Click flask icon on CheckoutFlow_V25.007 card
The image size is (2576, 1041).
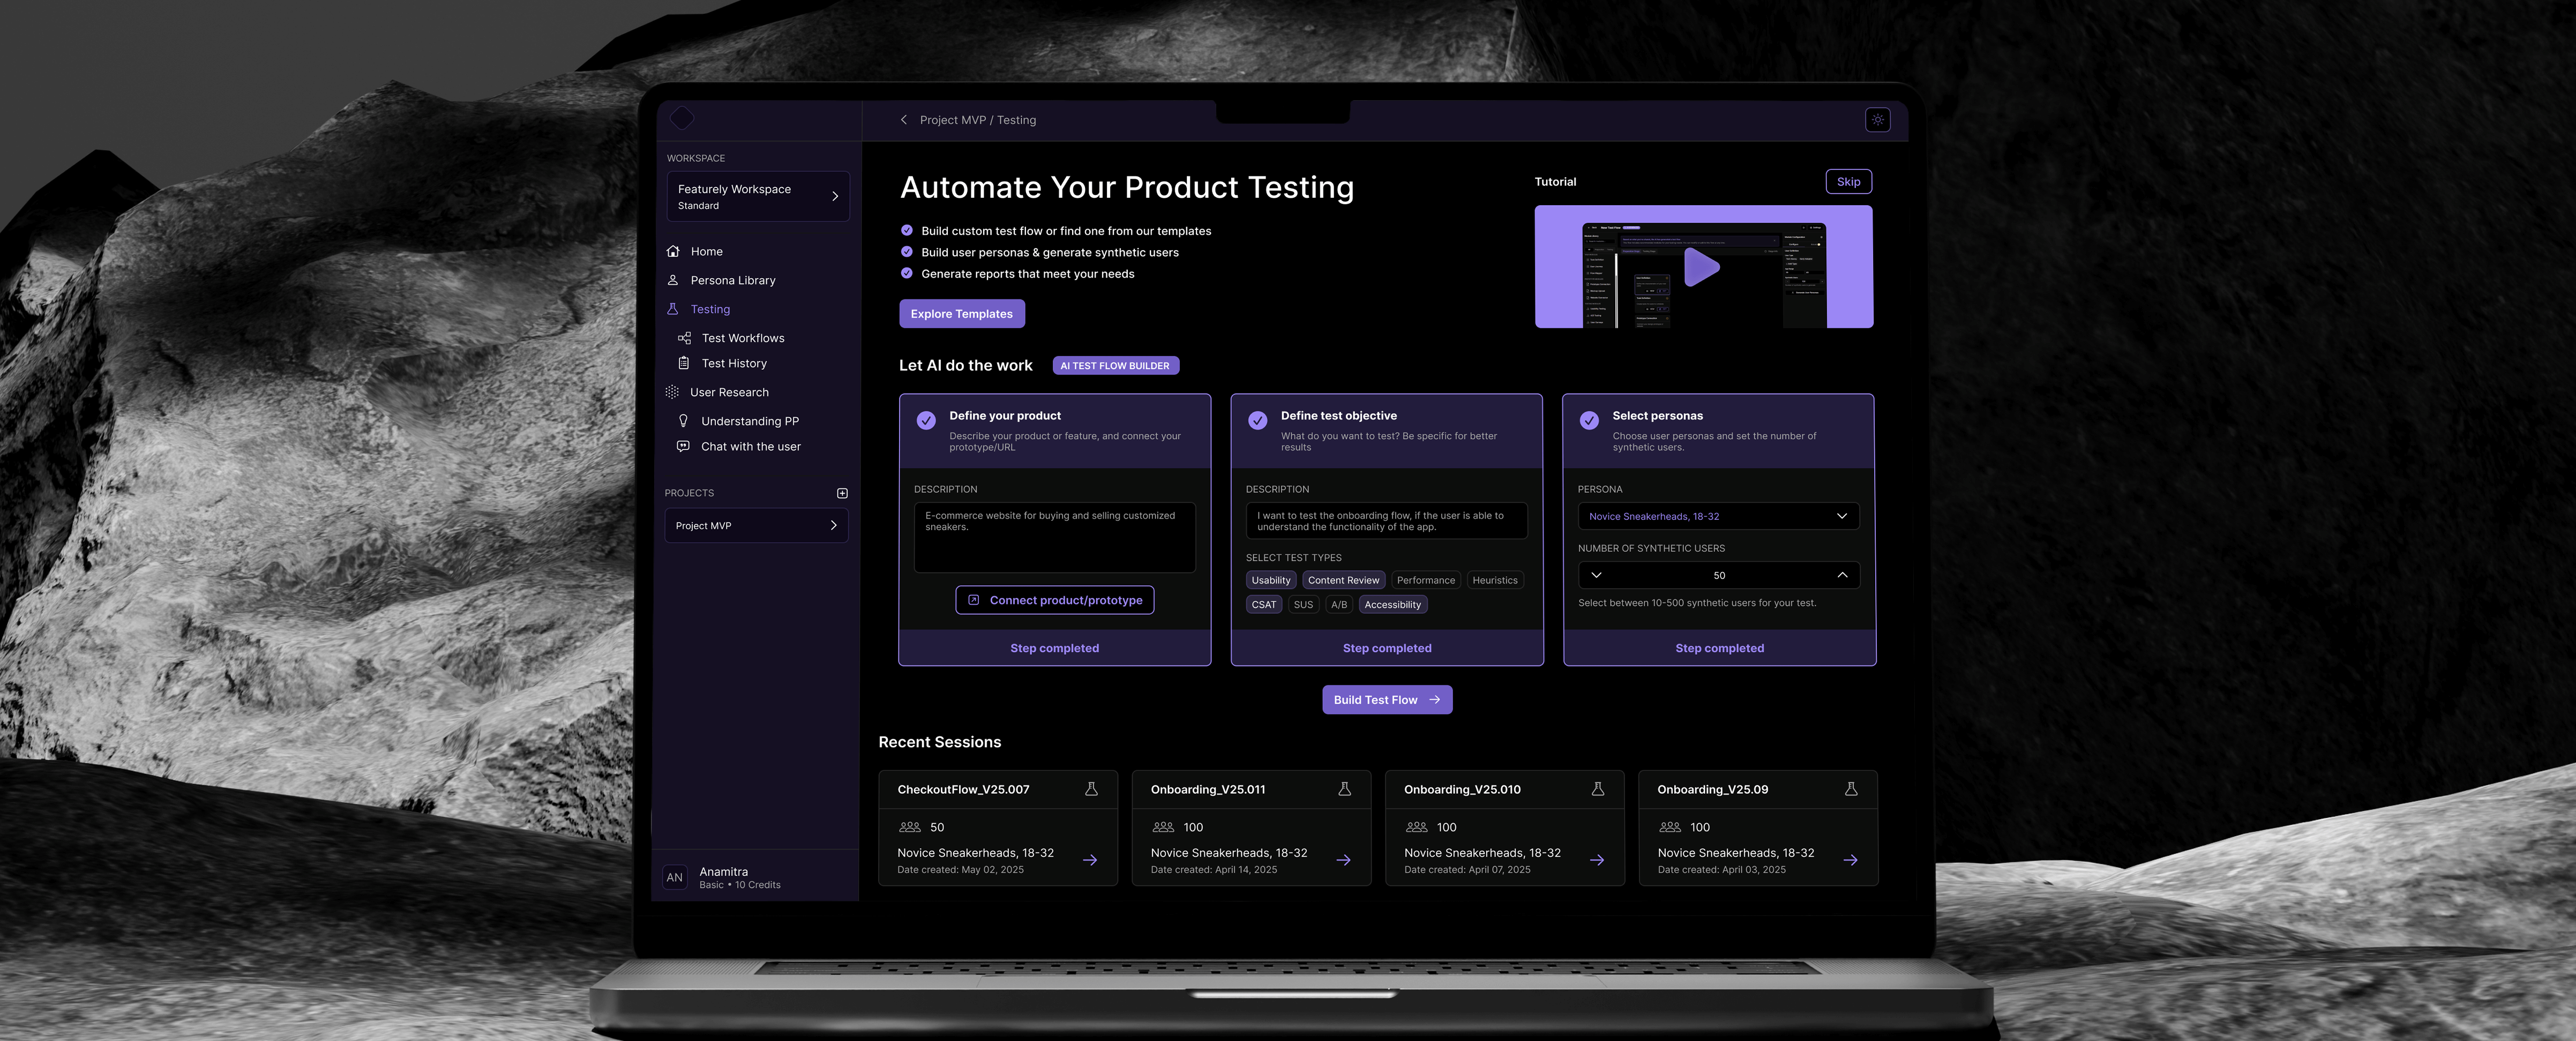pos(1091,789)
